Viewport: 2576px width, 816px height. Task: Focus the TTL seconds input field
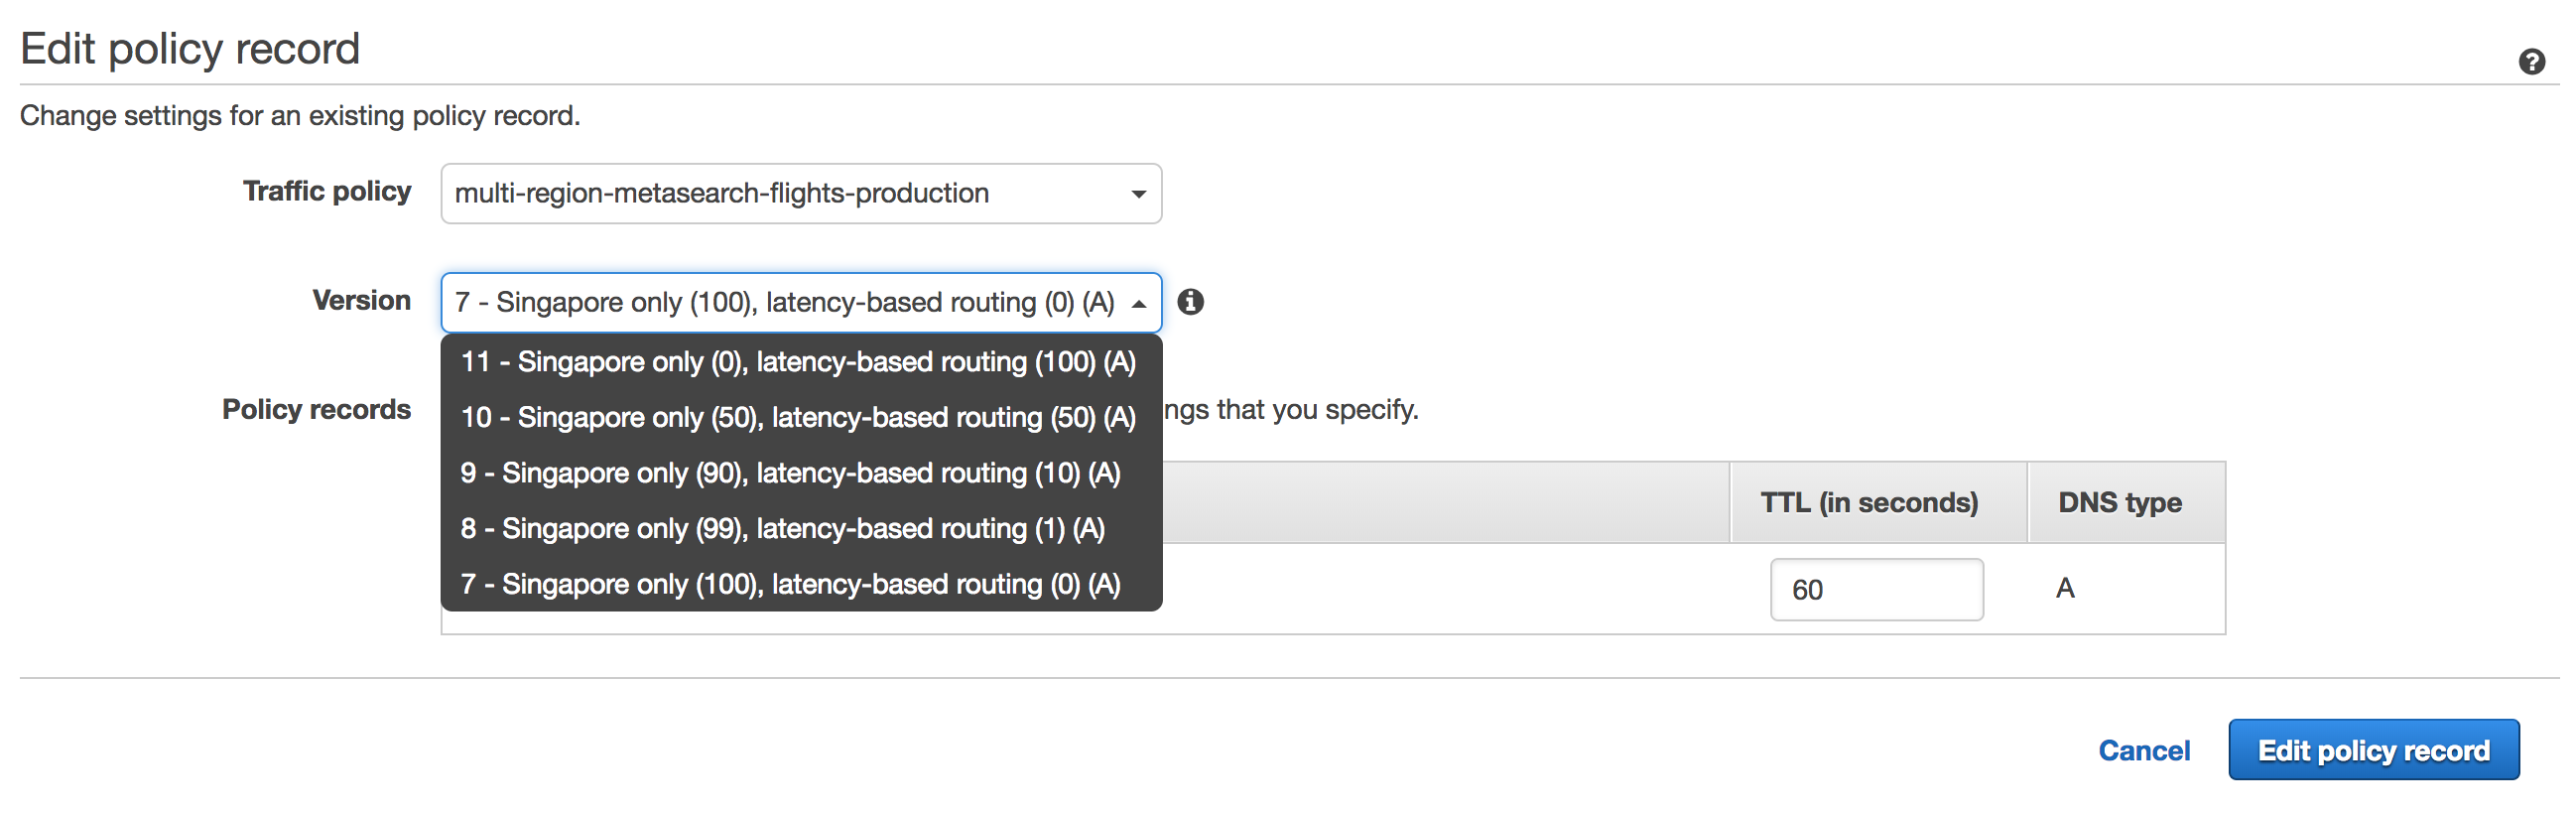tap(1875, 590)
